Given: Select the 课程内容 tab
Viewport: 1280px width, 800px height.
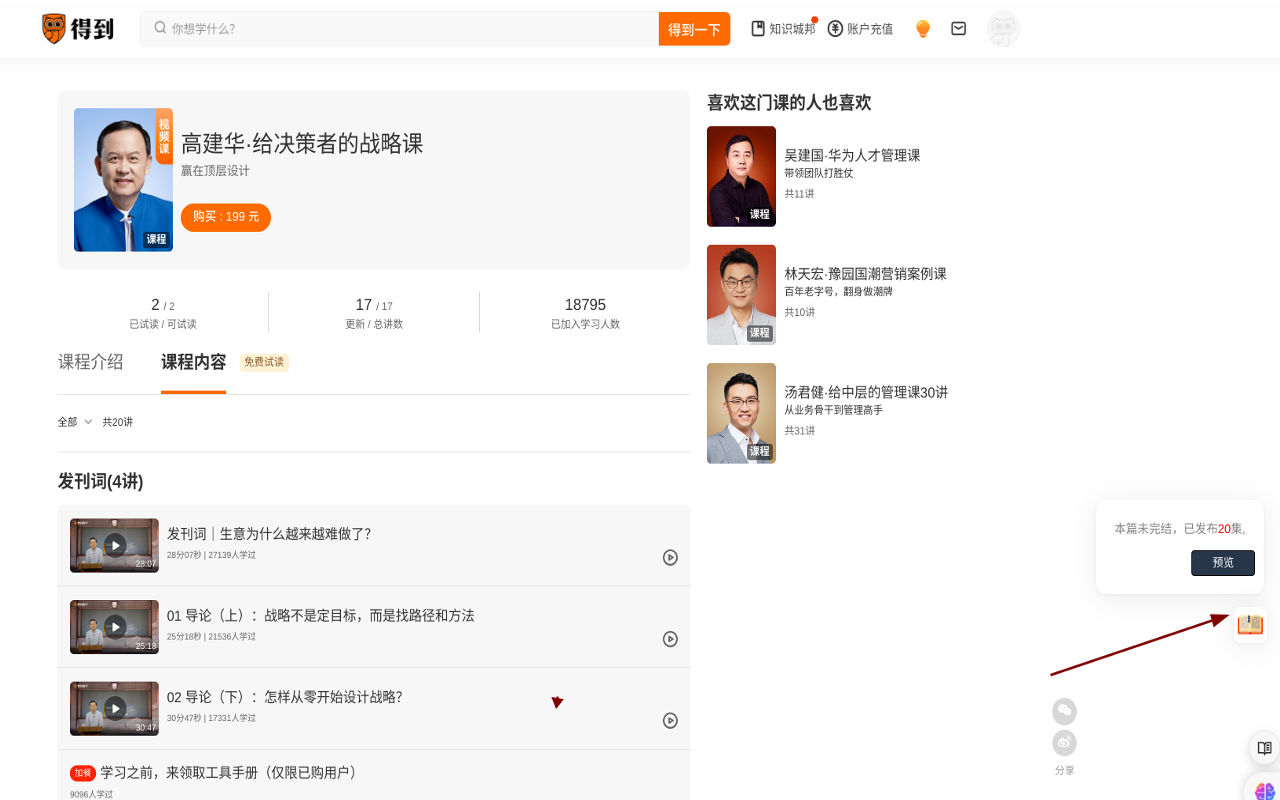Looking at the screenshot, I should coord(194,362).
